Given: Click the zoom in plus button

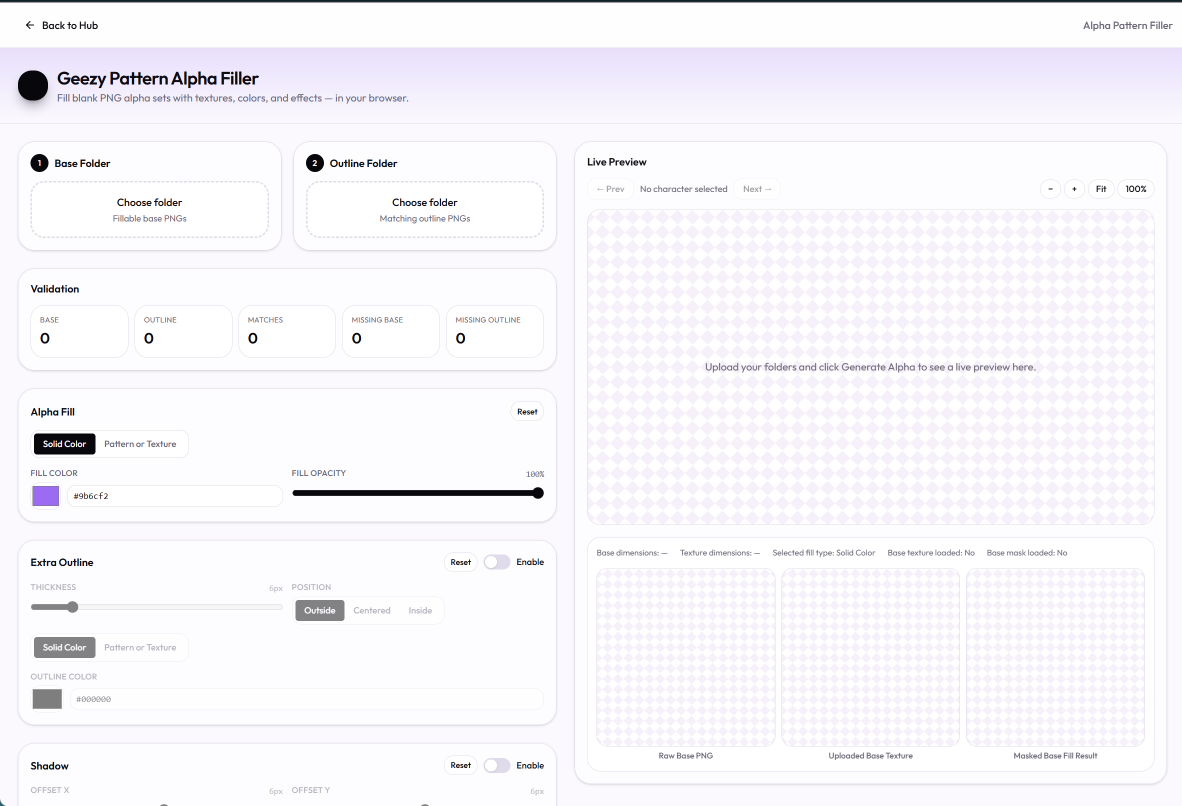Looking at the screenshot, I should point(1074,189).
